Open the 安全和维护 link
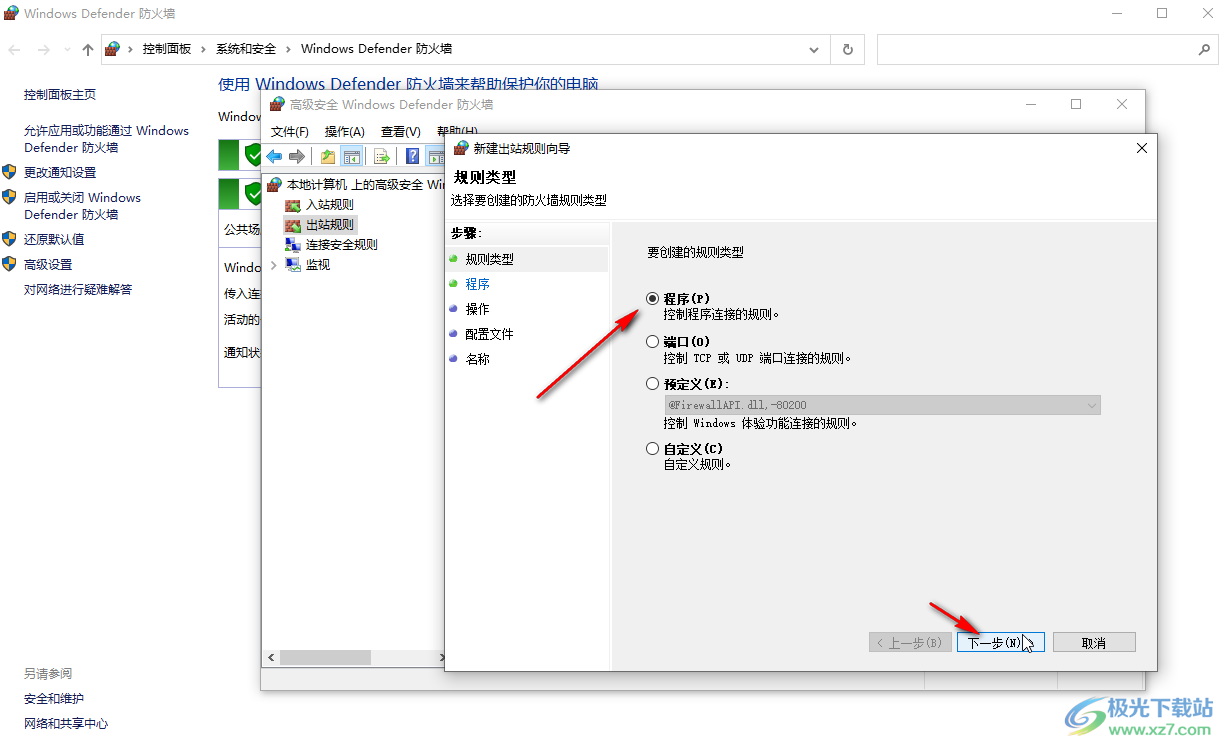This screenshot has height=746, width=1224. click(54, 699)
